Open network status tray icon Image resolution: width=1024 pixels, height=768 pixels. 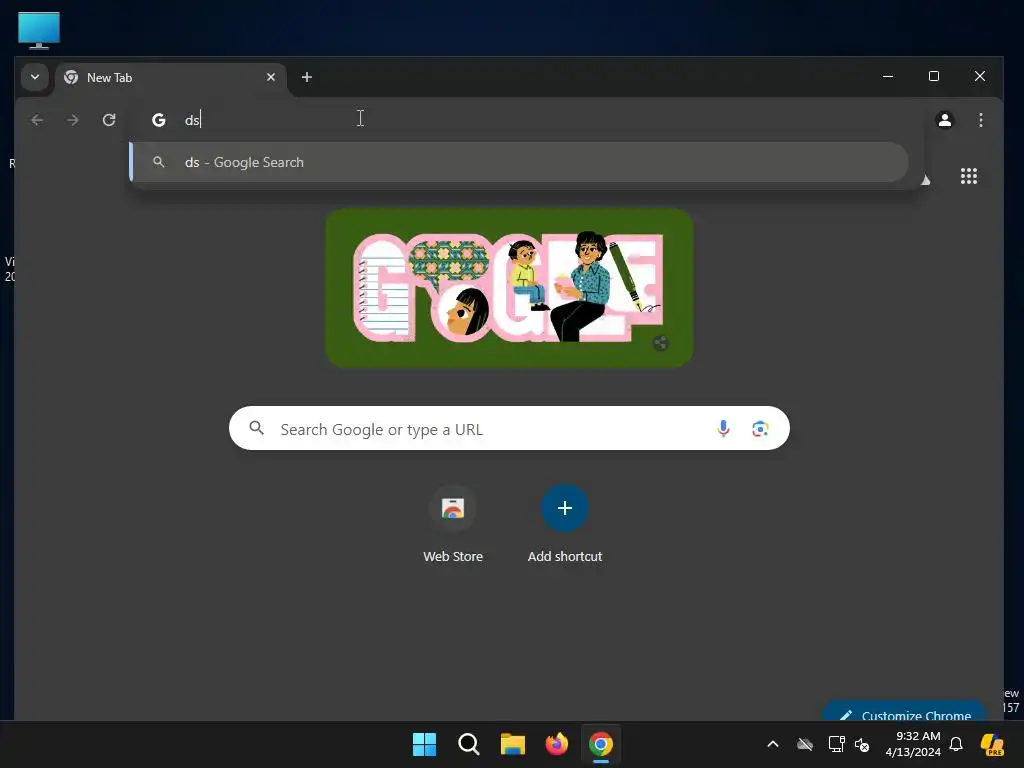pos(836,744)
